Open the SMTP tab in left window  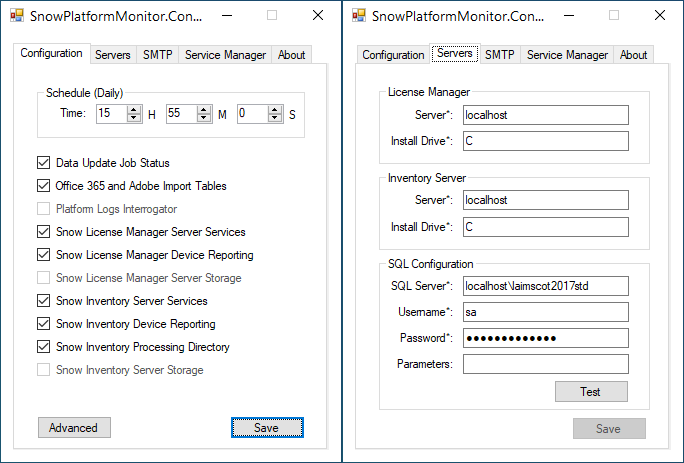point(157,55)
